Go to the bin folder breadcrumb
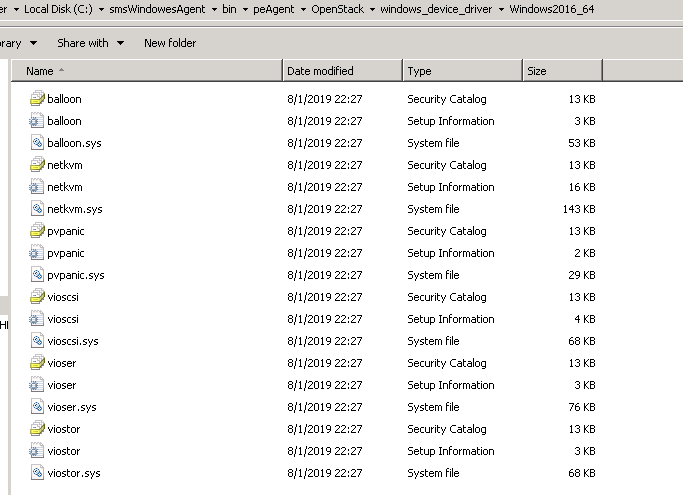 [x=231, y=9]
